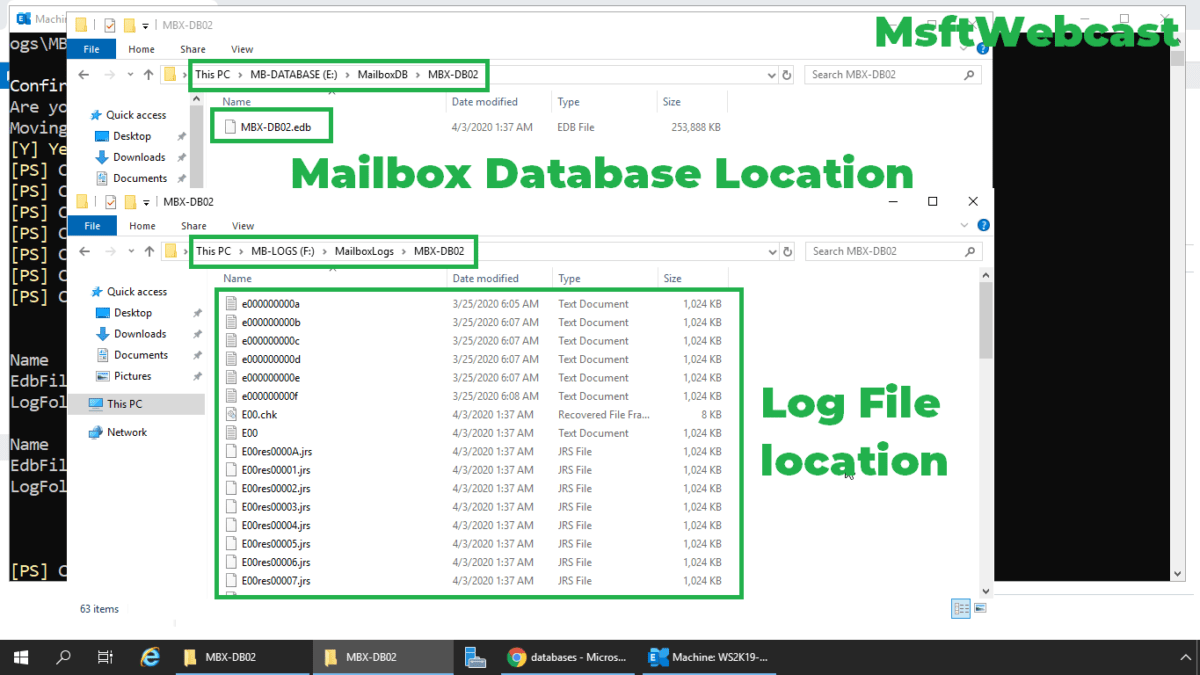Open the File menu
1200x675 pixels.
tap(92, 225)
